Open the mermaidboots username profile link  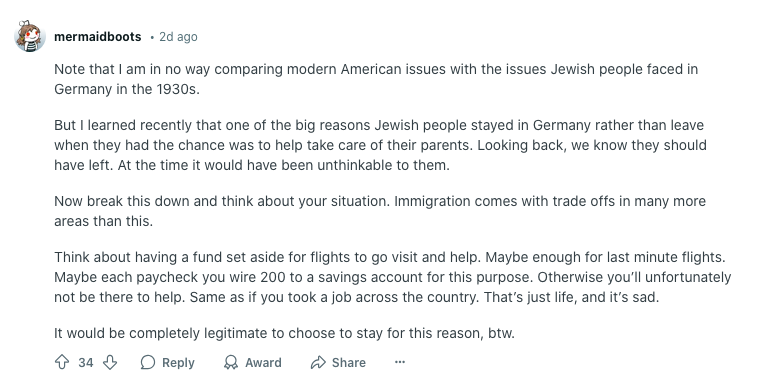click(x=98, y=37)
